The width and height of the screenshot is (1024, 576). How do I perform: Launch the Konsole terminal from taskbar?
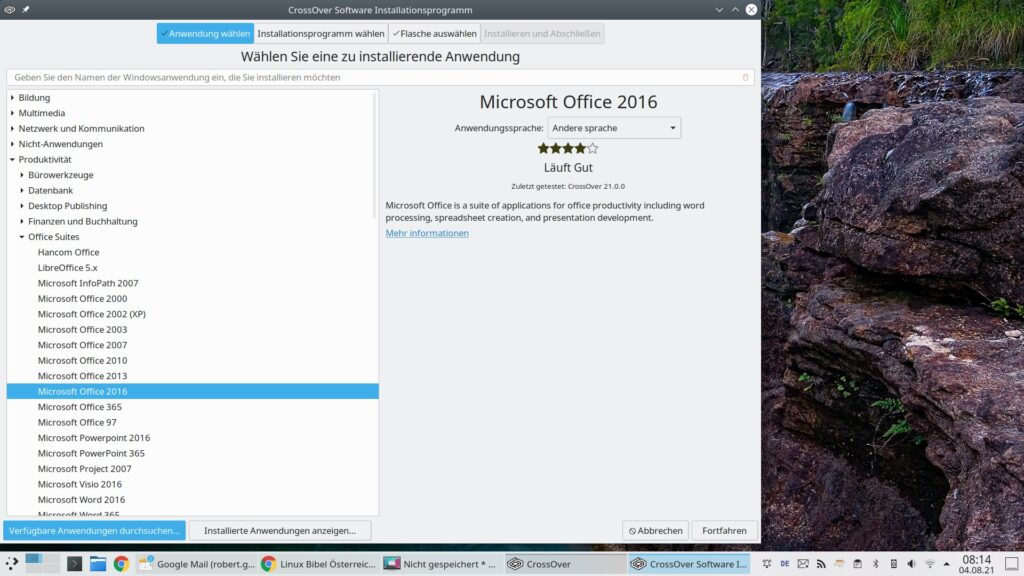point(74,564)
